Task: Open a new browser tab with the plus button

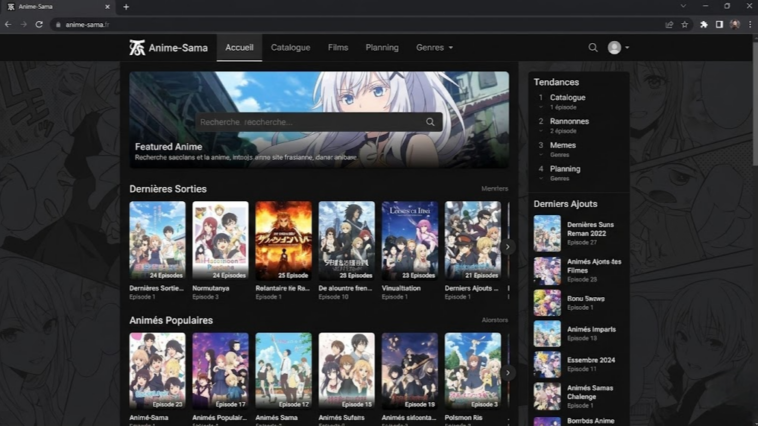Action: click(x=126, y=7)
